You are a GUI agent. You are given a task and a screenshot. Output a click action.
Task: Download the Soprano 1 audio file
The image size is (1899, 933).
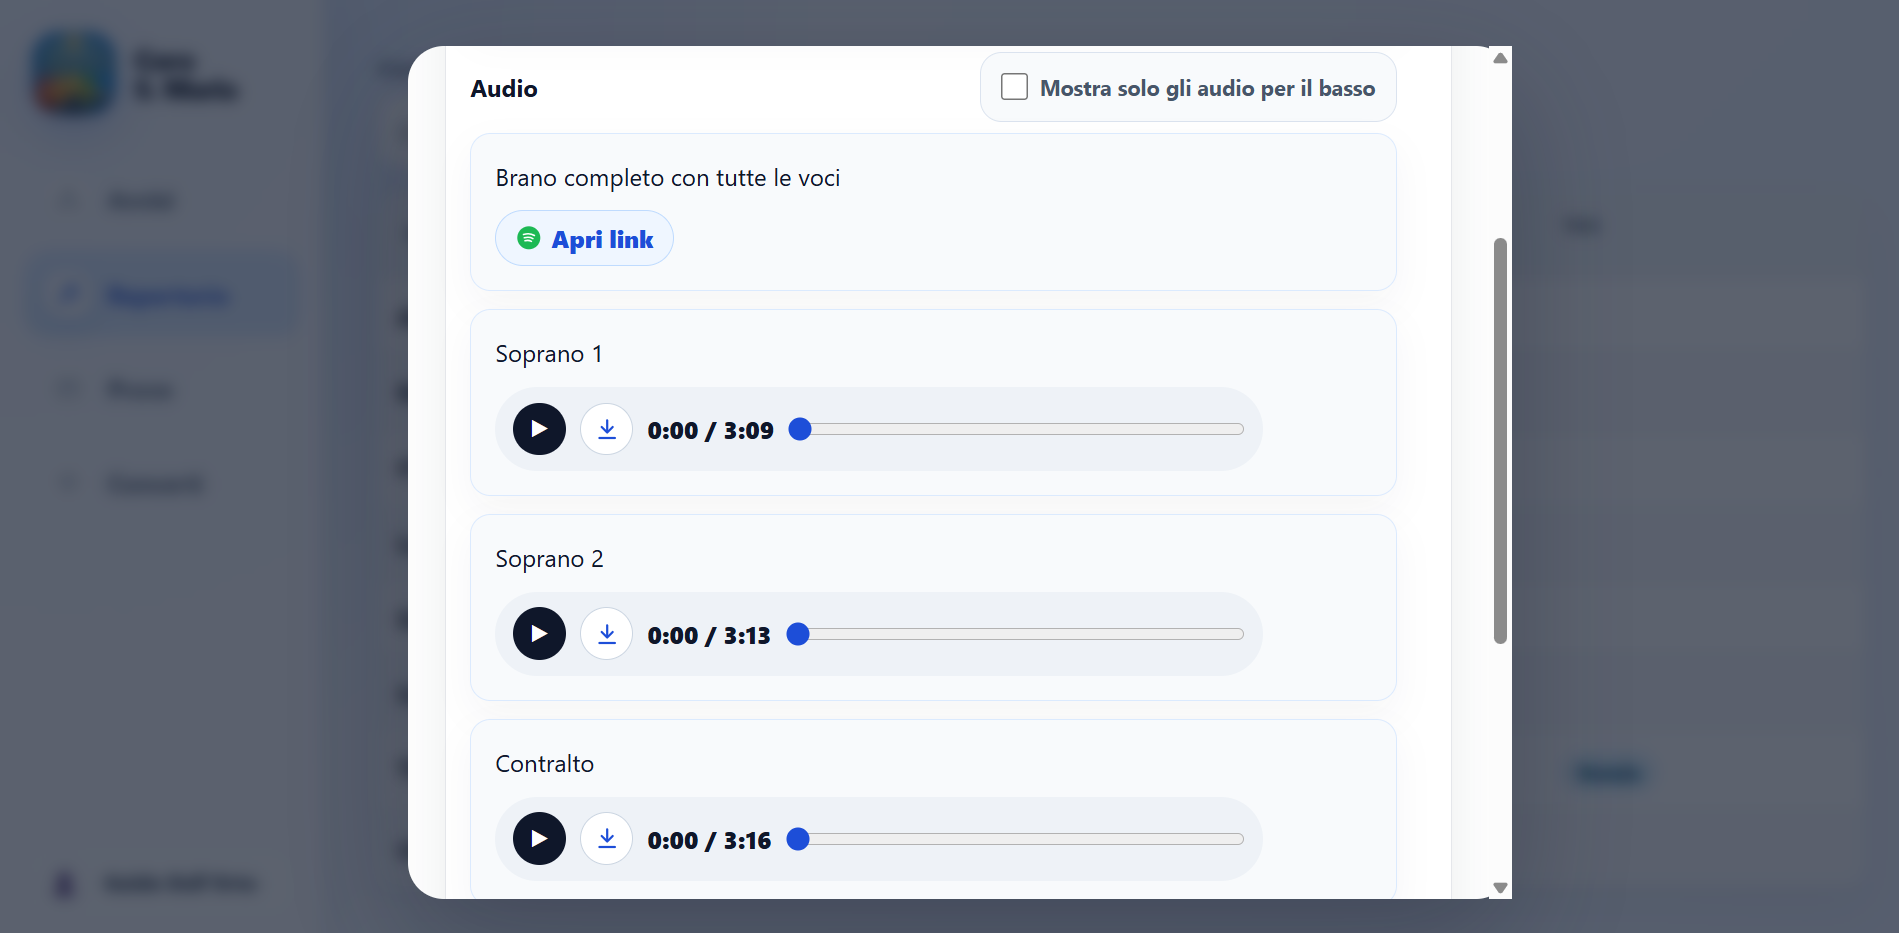607,429
